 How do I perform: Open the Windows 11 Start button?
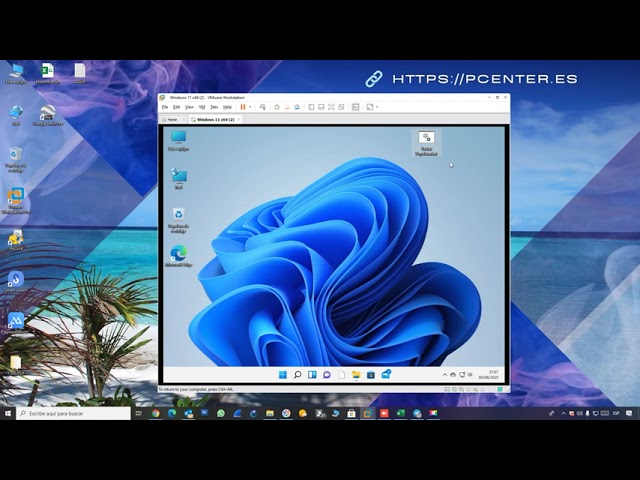(x=282, y=375)
